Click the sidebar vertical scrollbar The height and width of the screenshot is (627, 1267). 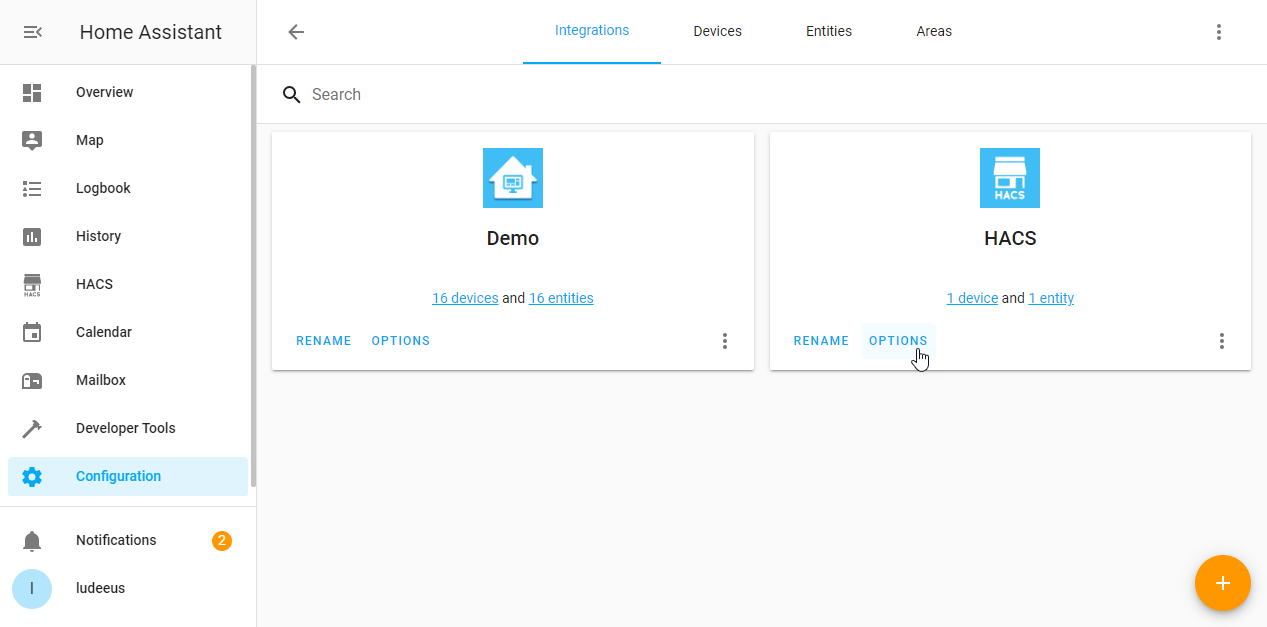(254, 276)
